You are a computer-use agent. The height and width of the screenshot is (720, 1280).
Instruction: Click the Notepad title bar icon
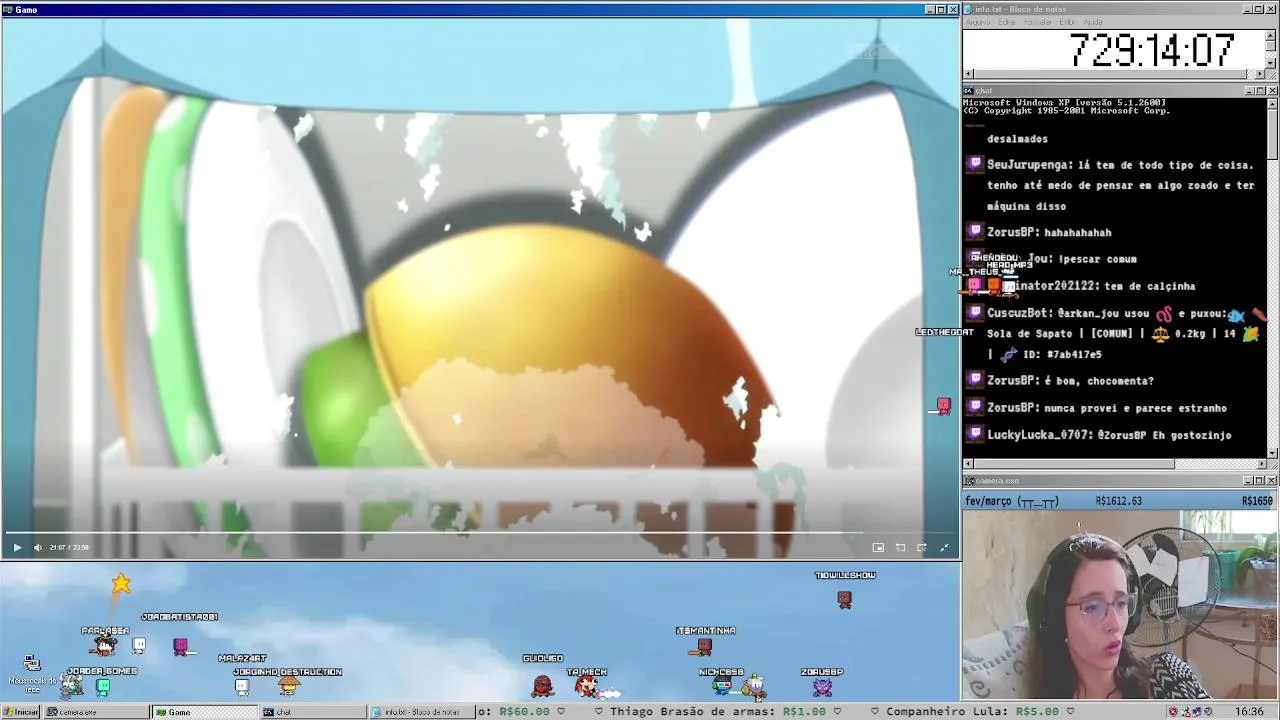point(970,9)
